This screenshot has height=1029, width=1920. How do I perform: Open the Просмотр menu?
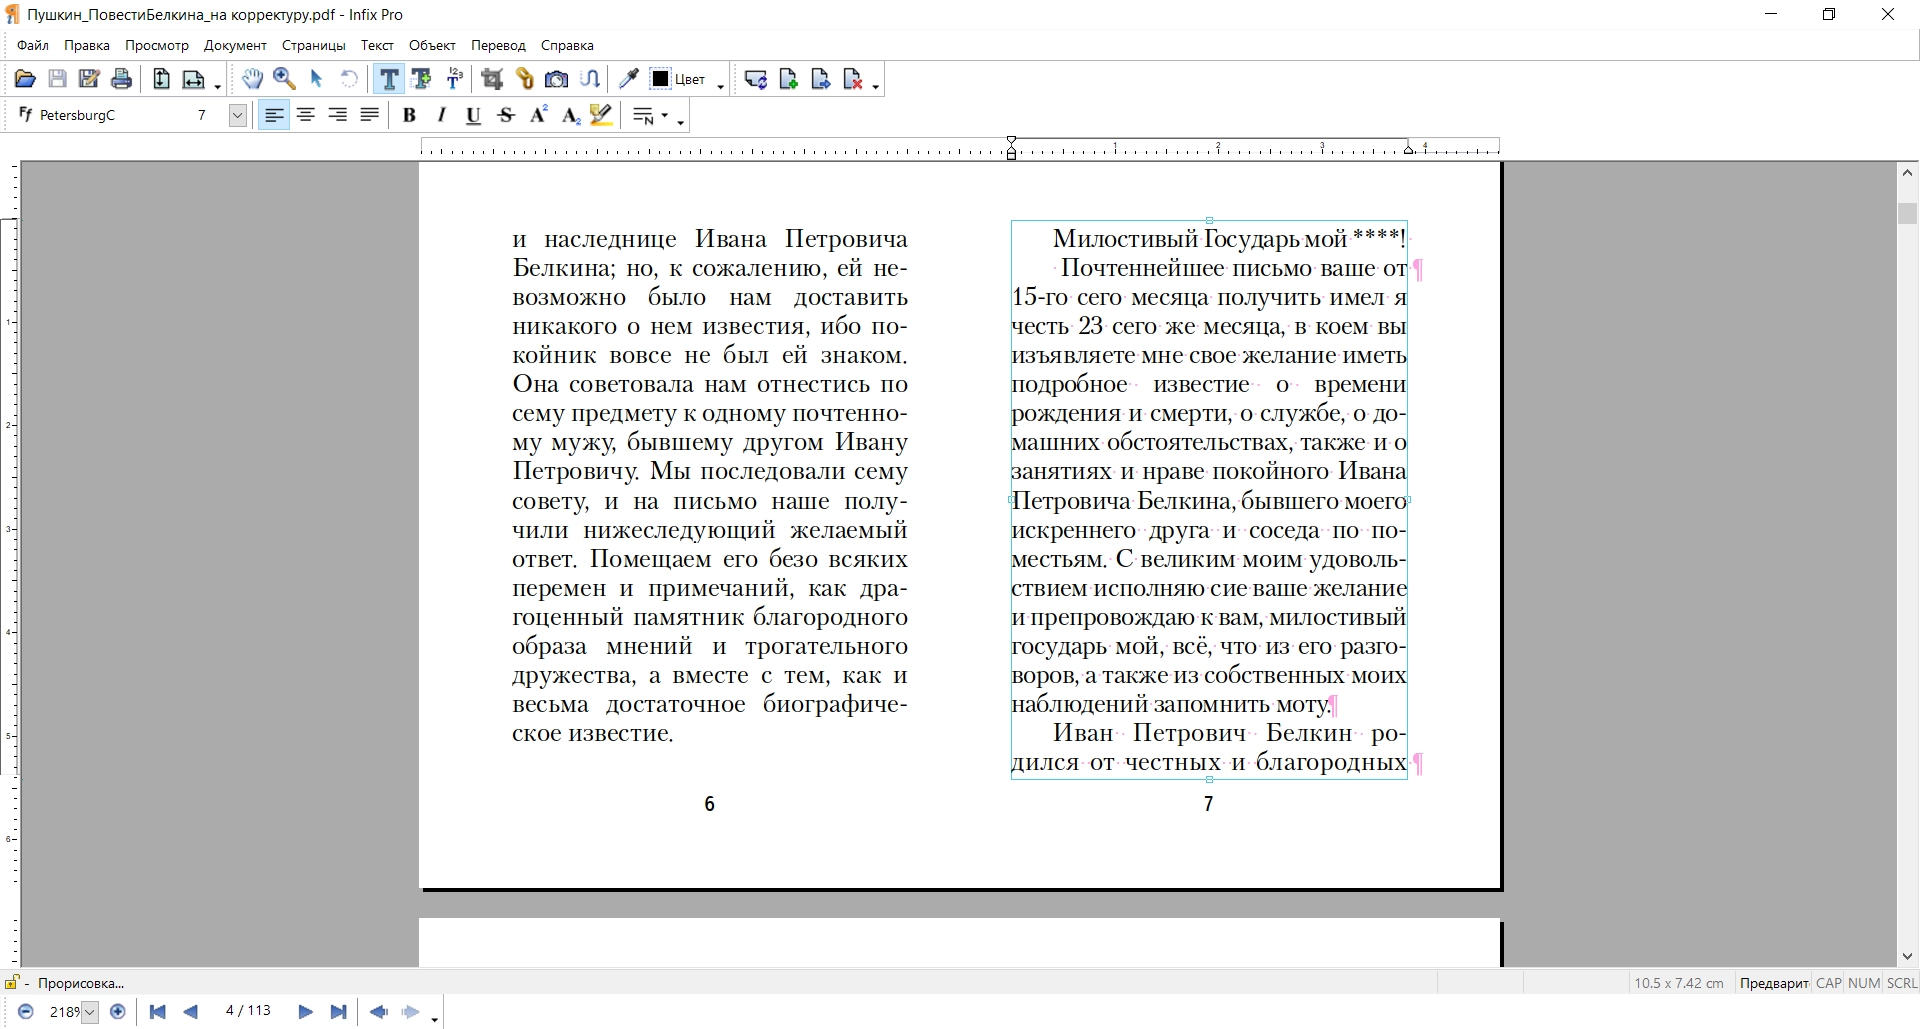[157, 45]
